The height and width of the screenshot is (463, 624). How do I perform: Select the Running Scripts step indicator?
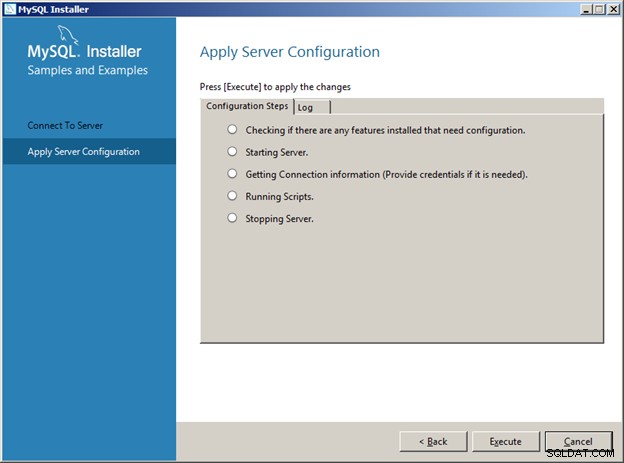tap(232, 195)
